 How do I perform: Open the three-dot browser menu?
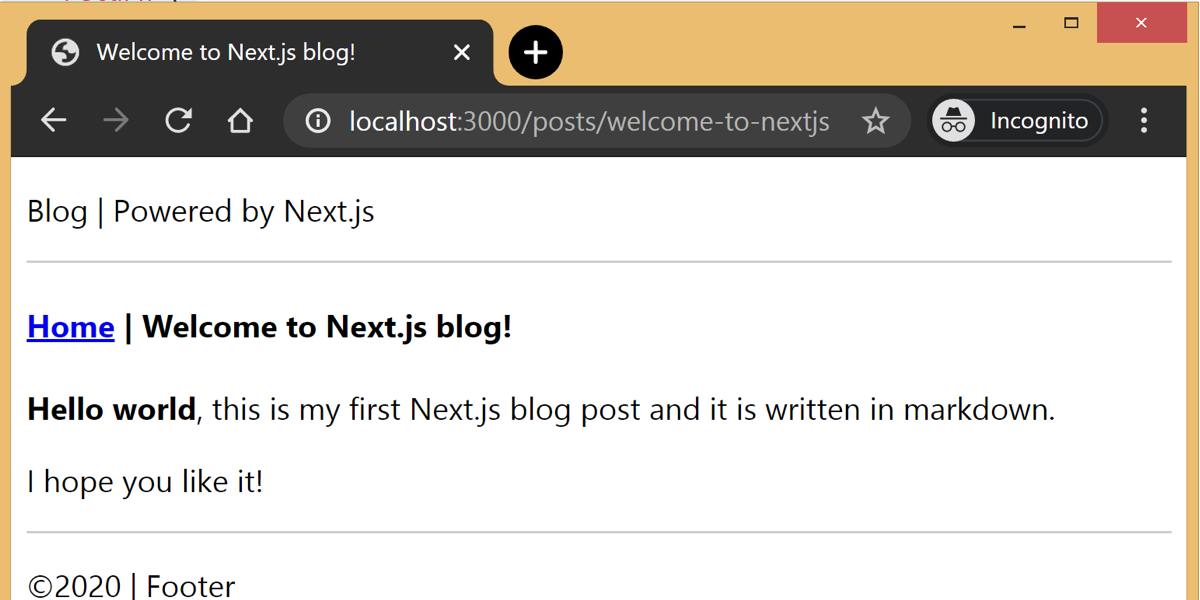1144,121
